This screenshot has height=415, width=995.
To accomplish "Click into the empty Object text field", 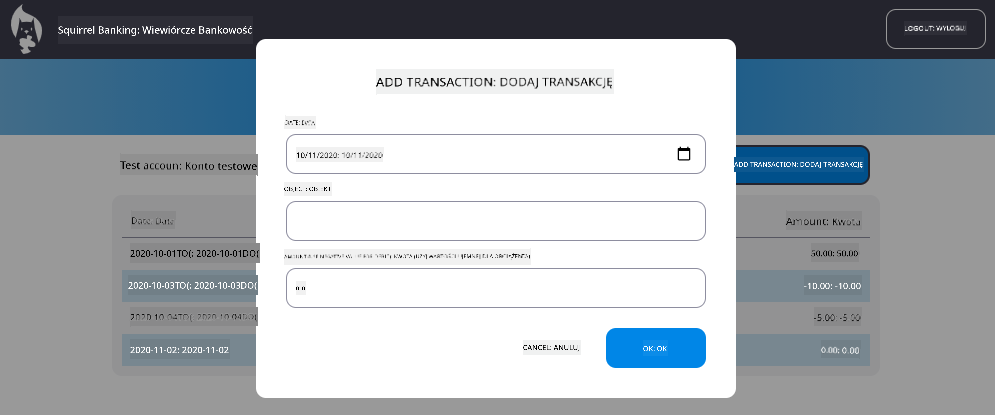I will point(495,221).
